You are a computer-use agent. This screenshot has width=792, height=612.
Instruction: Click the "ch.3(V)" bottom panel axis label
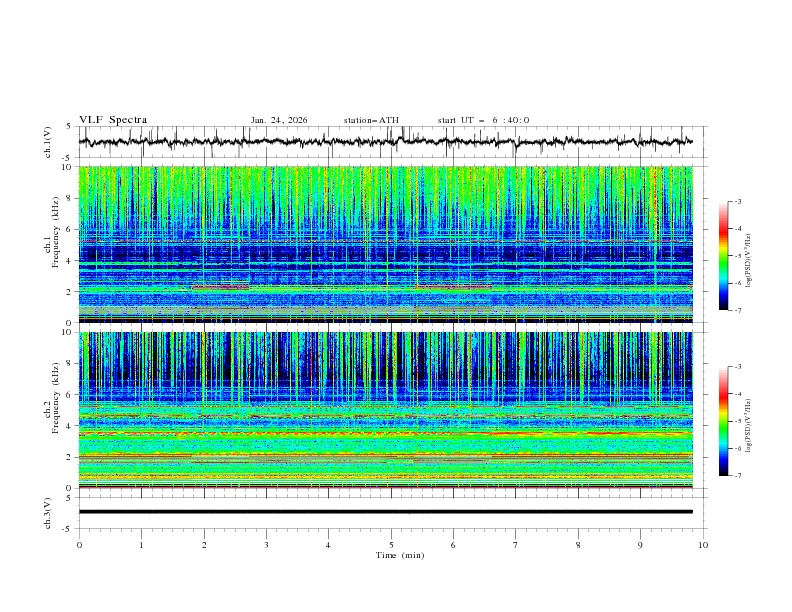48,511
